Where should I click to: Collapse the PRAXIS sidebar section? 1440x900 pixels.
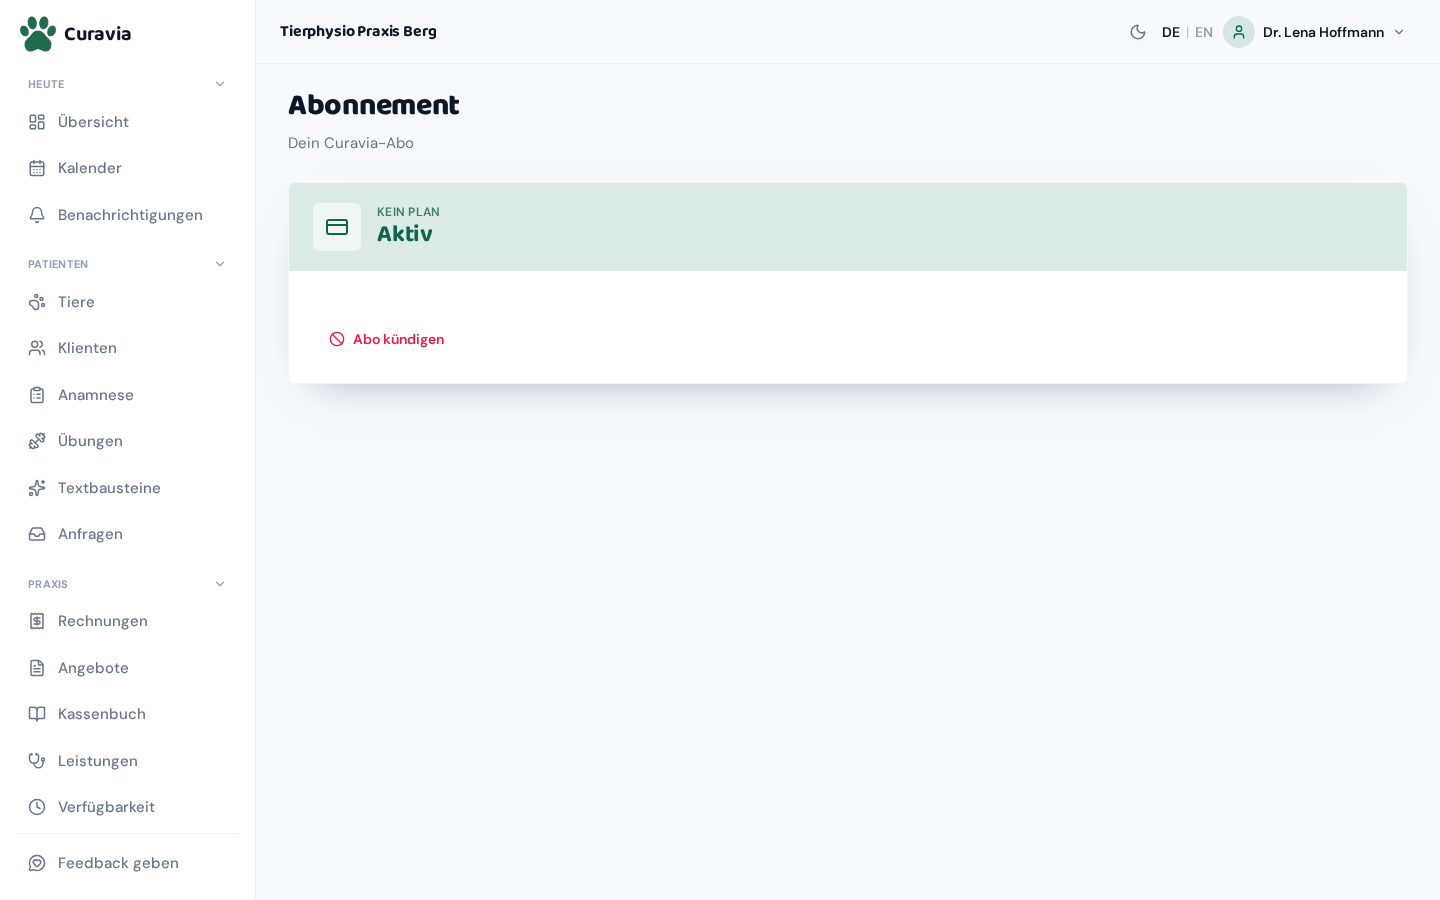[x=220, y=584]
